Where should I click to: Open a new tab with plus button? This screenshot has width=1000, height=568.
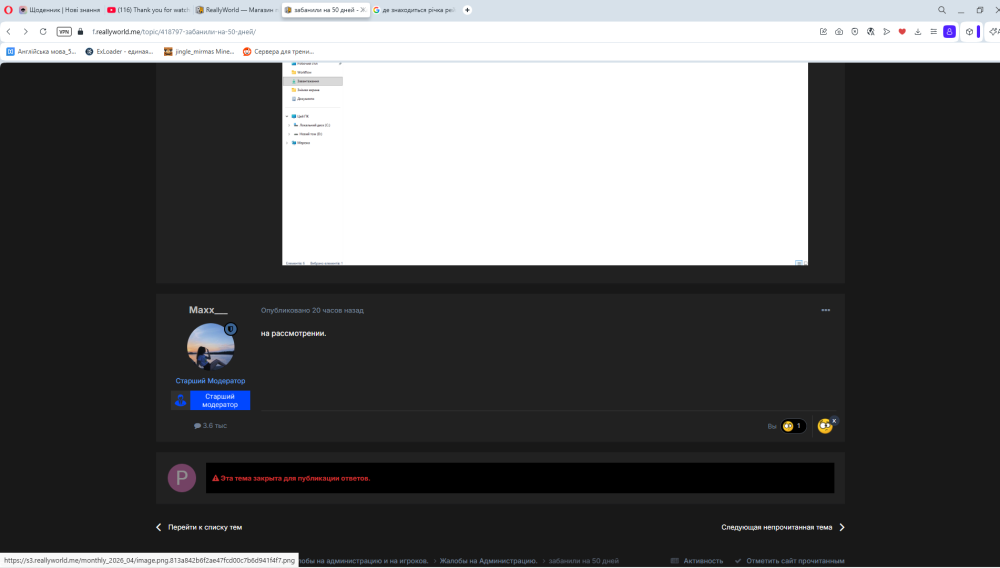coord(467,10)
